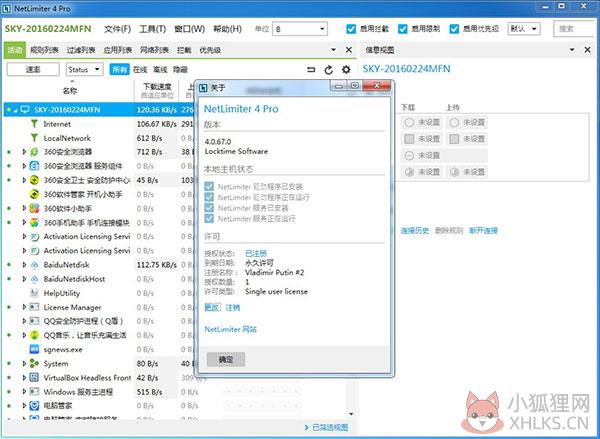
Task: Click the BaiduNetdiskHost row icon
Action: click(x=34, y=279)
